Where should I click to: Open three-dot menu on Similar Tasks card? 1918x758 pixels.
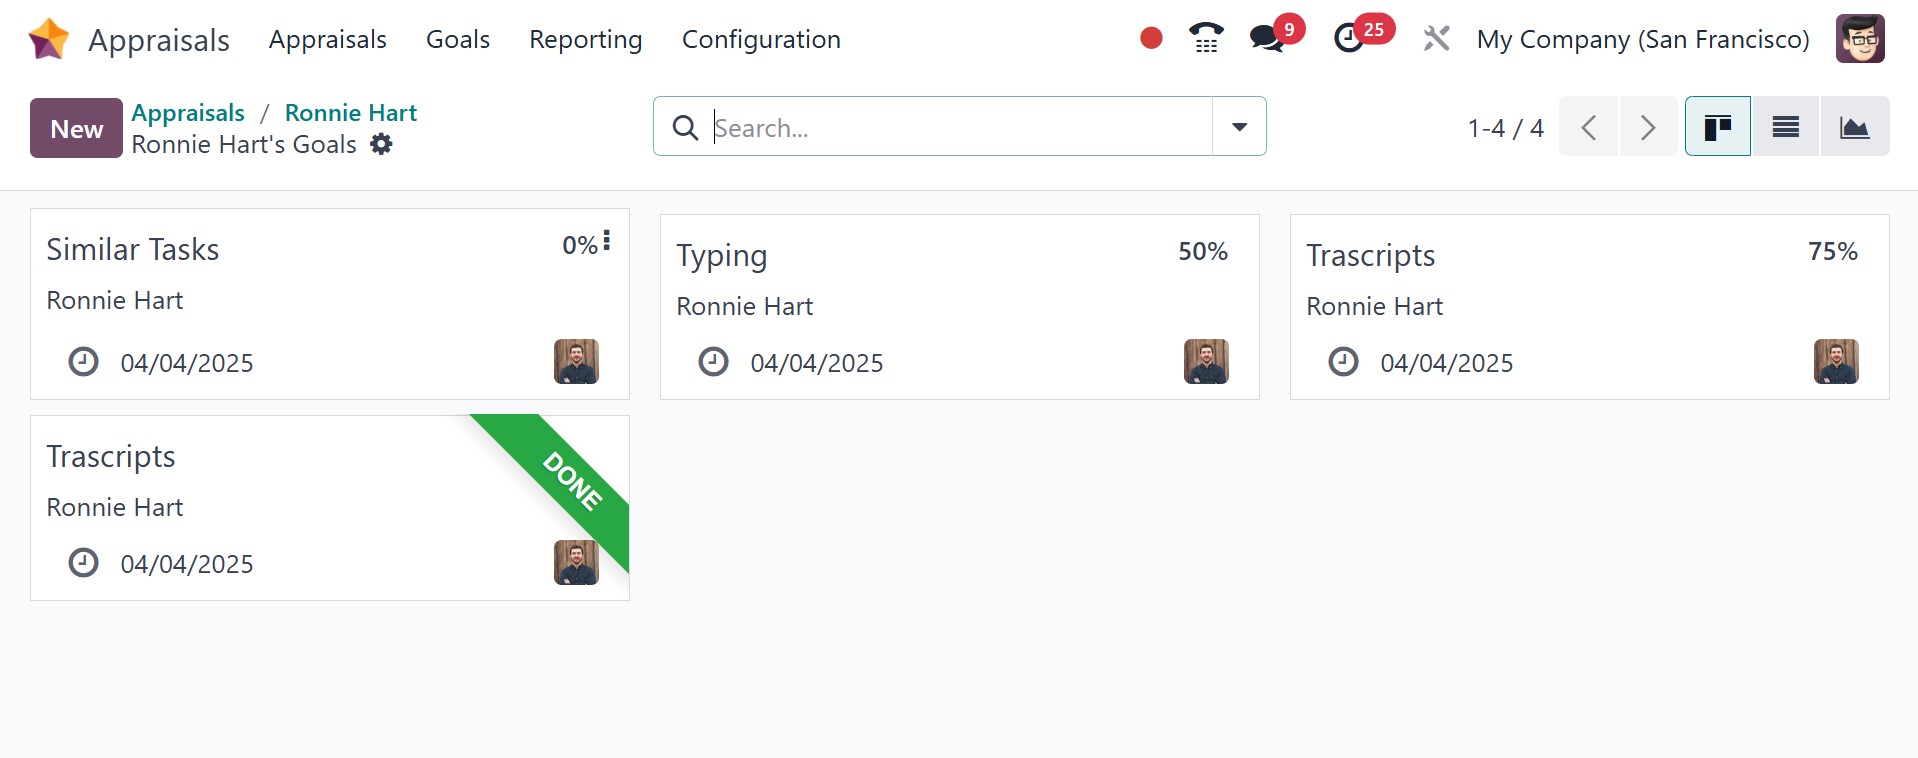(x=606, y=241)
